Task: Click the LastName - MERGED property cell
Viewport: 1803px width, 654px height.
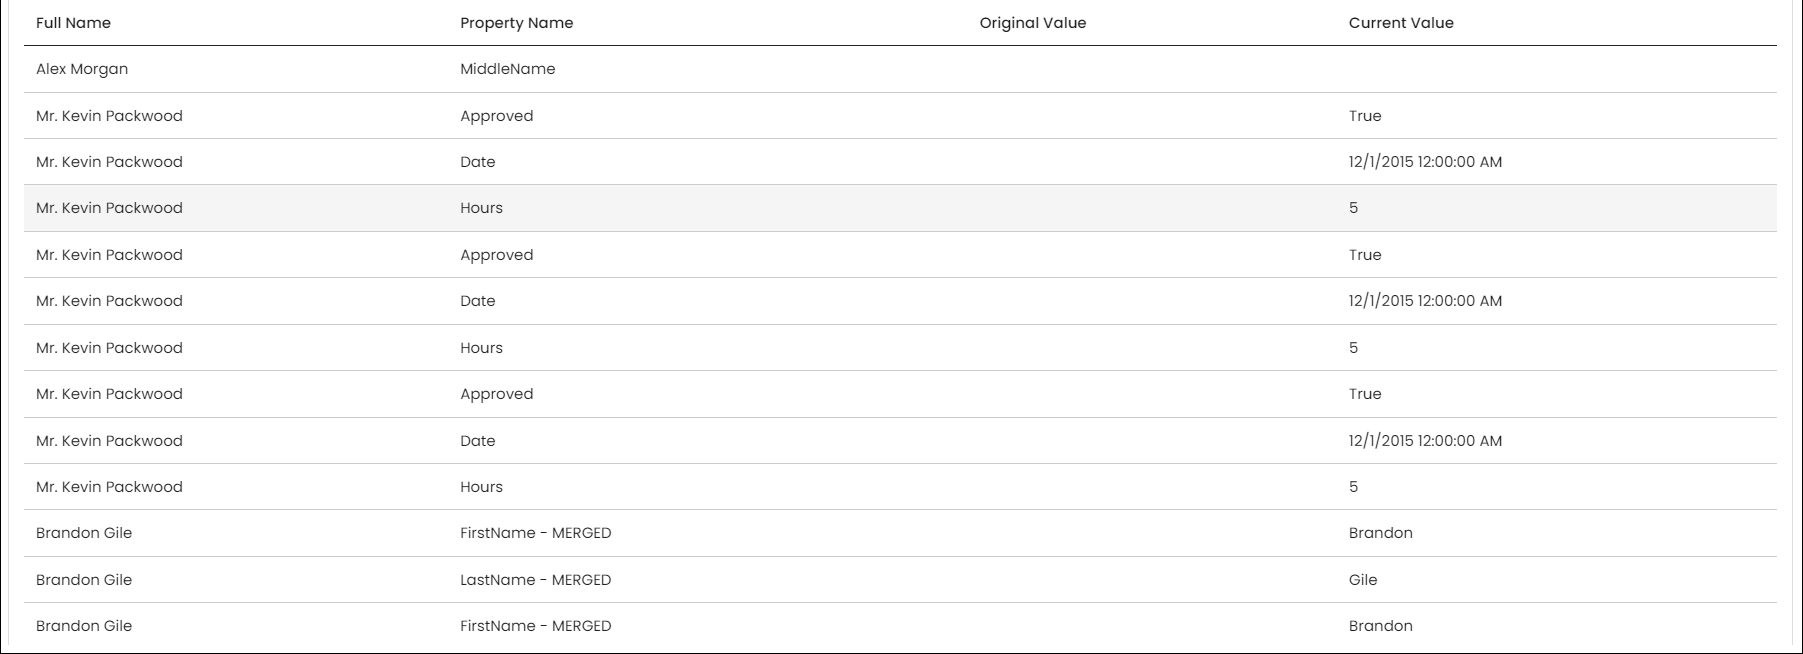Action: pyautogui.click(x=535, y=580)
